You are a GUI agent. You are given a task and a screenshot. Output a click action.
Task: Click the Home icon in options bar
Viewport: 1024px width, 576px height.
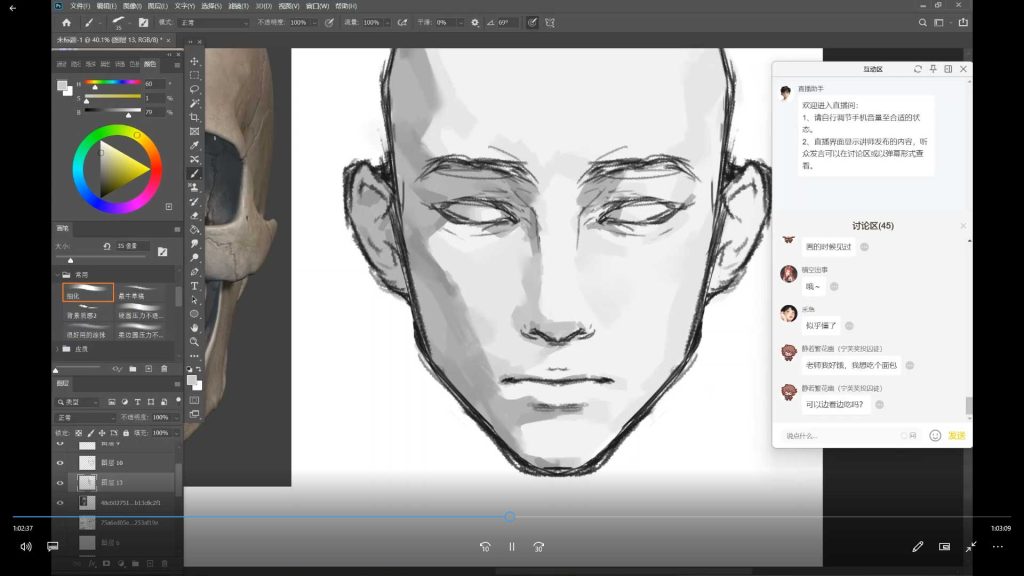tap(66, 22)
